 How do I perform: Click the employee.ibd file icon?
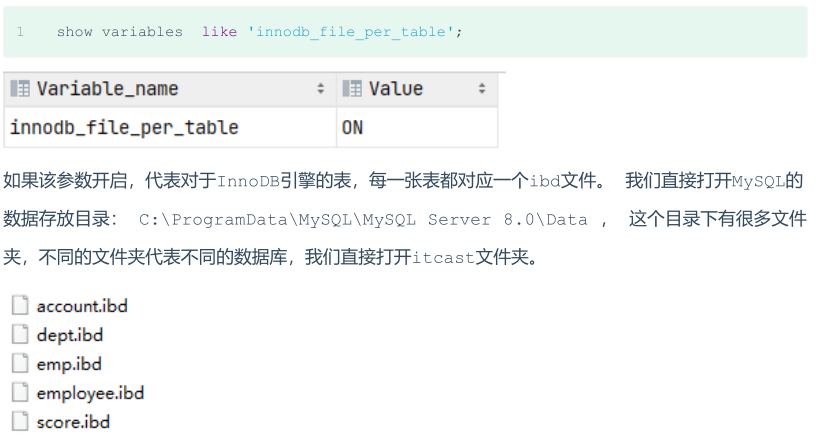pyautogui.click(x=19, y=393)
